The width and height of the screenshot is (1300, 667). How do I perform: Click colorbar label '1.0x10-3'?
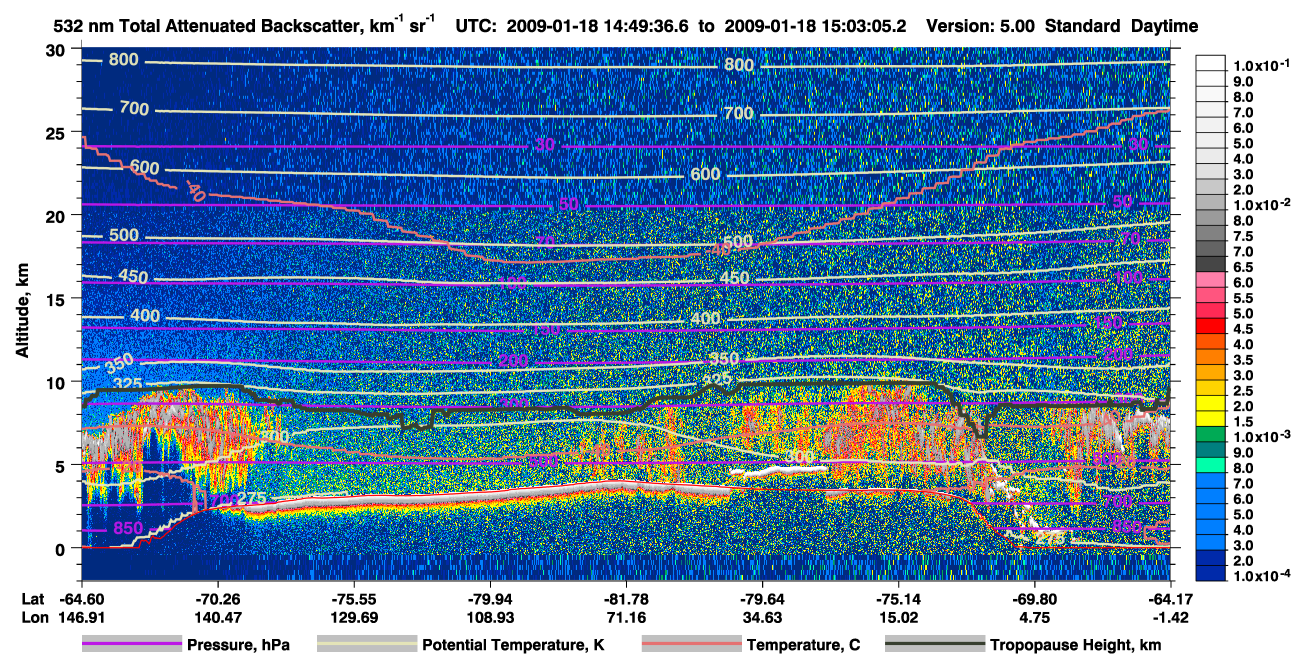click(x=1260, y=437)
